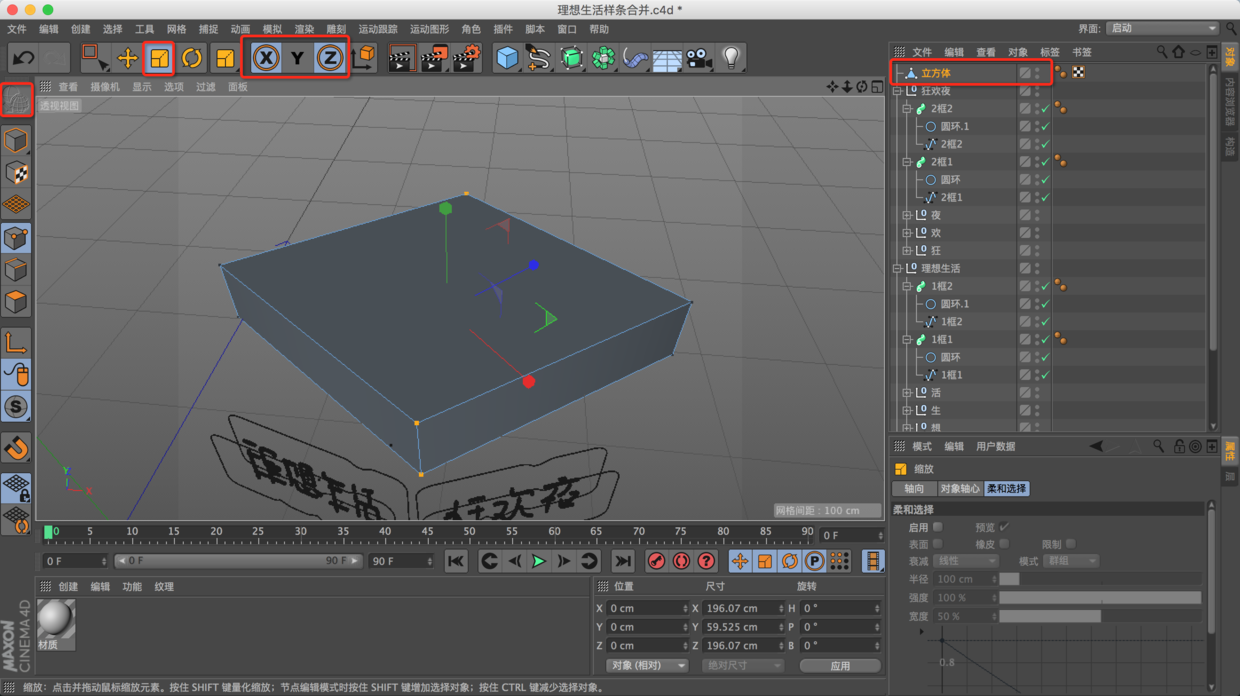Disable the 圆环.1 green checkmark under 2框2
The image size is (1240, 696).
pos(1045,127)
